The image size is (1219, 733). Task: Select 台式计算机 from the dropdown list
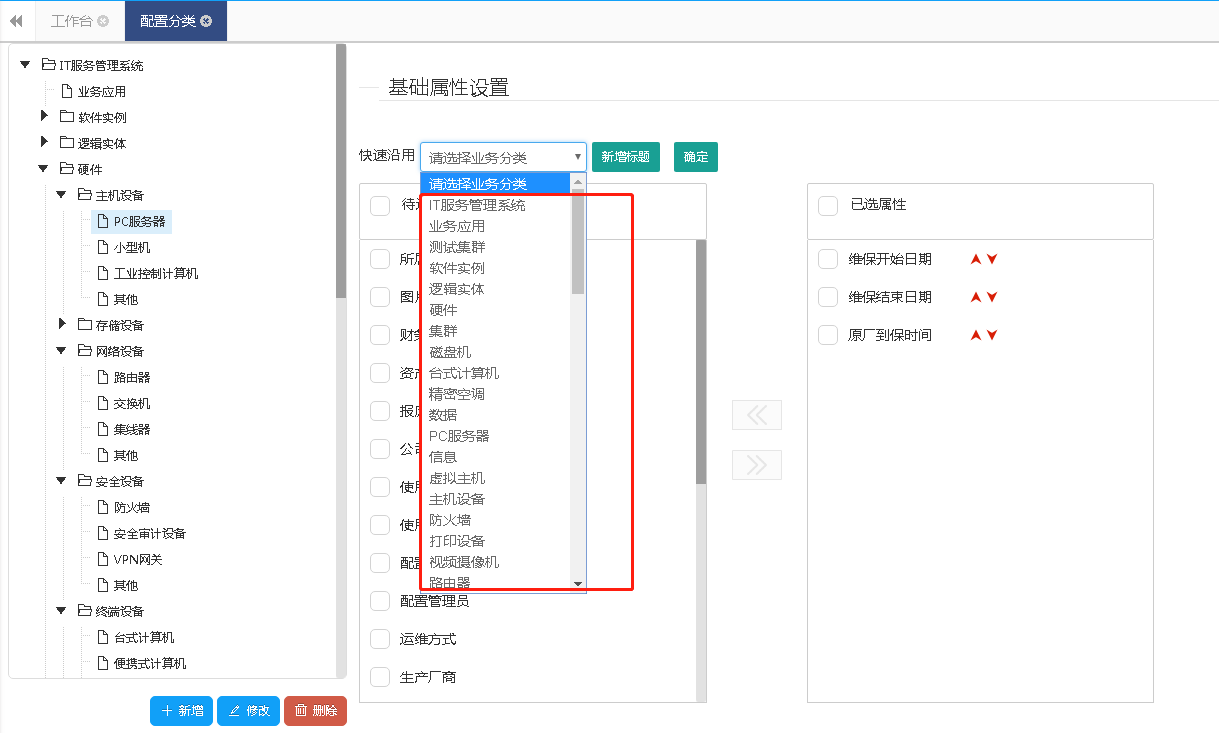(x=464, y=373)
